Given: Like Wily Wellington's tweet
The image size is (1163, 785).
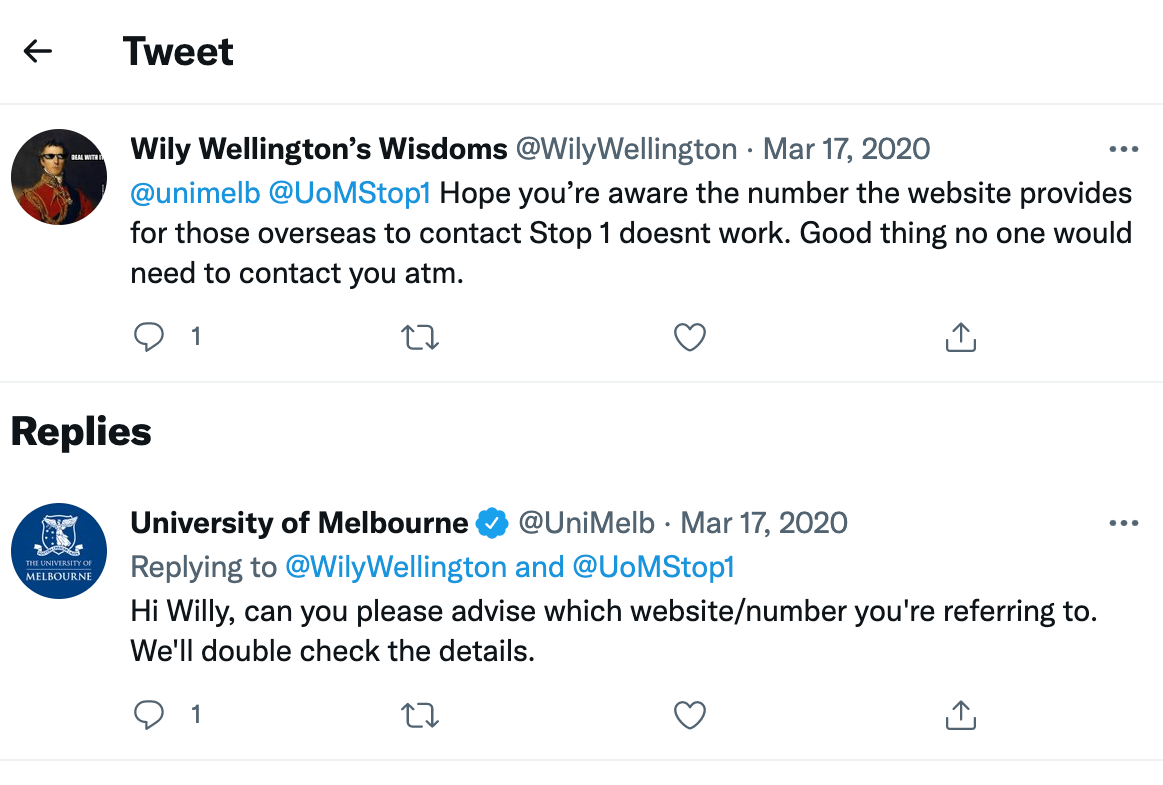Looking at the screenshot, I should [x=690, y=338].
